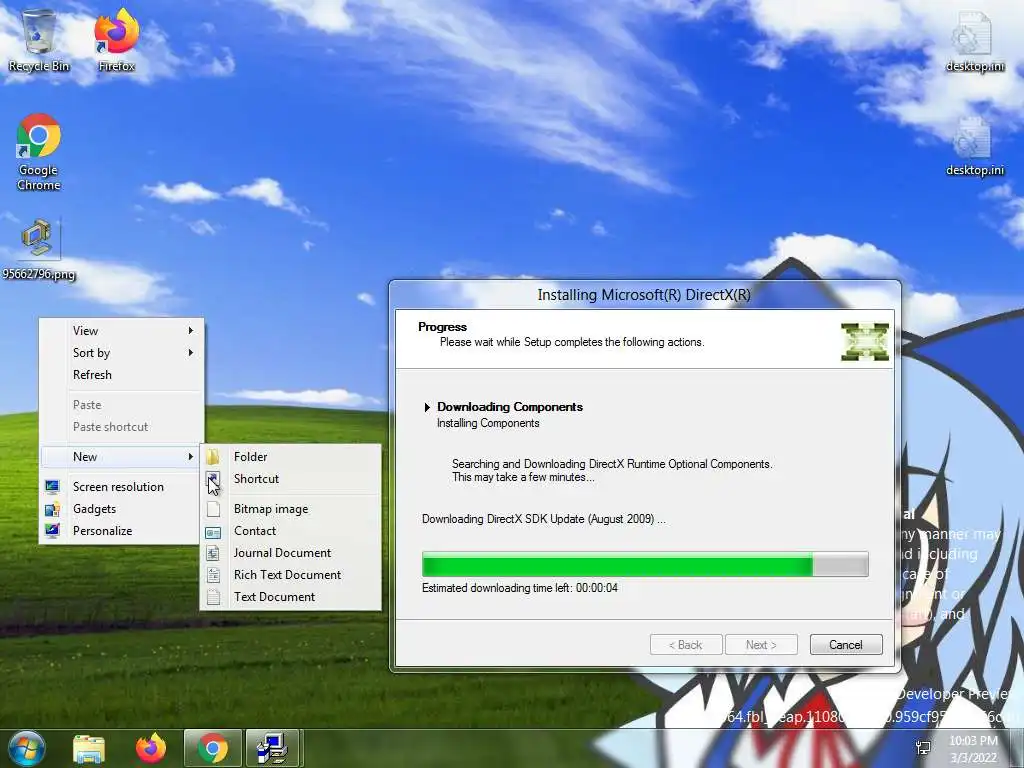1024x768 pixels.
Task: Click the Bitmap image file icon
Action: pyautogui.click(x=213, y=509)
